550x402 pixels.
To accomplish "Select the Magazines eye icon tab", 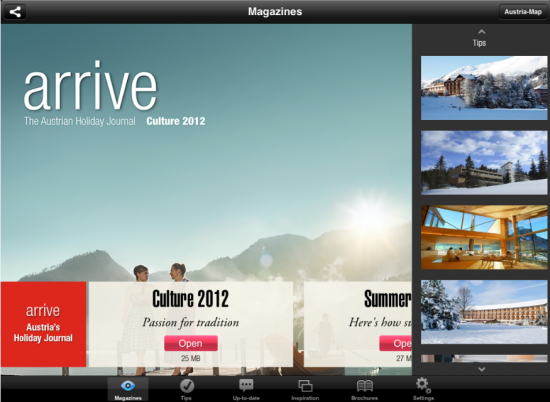I will (128, 389).
